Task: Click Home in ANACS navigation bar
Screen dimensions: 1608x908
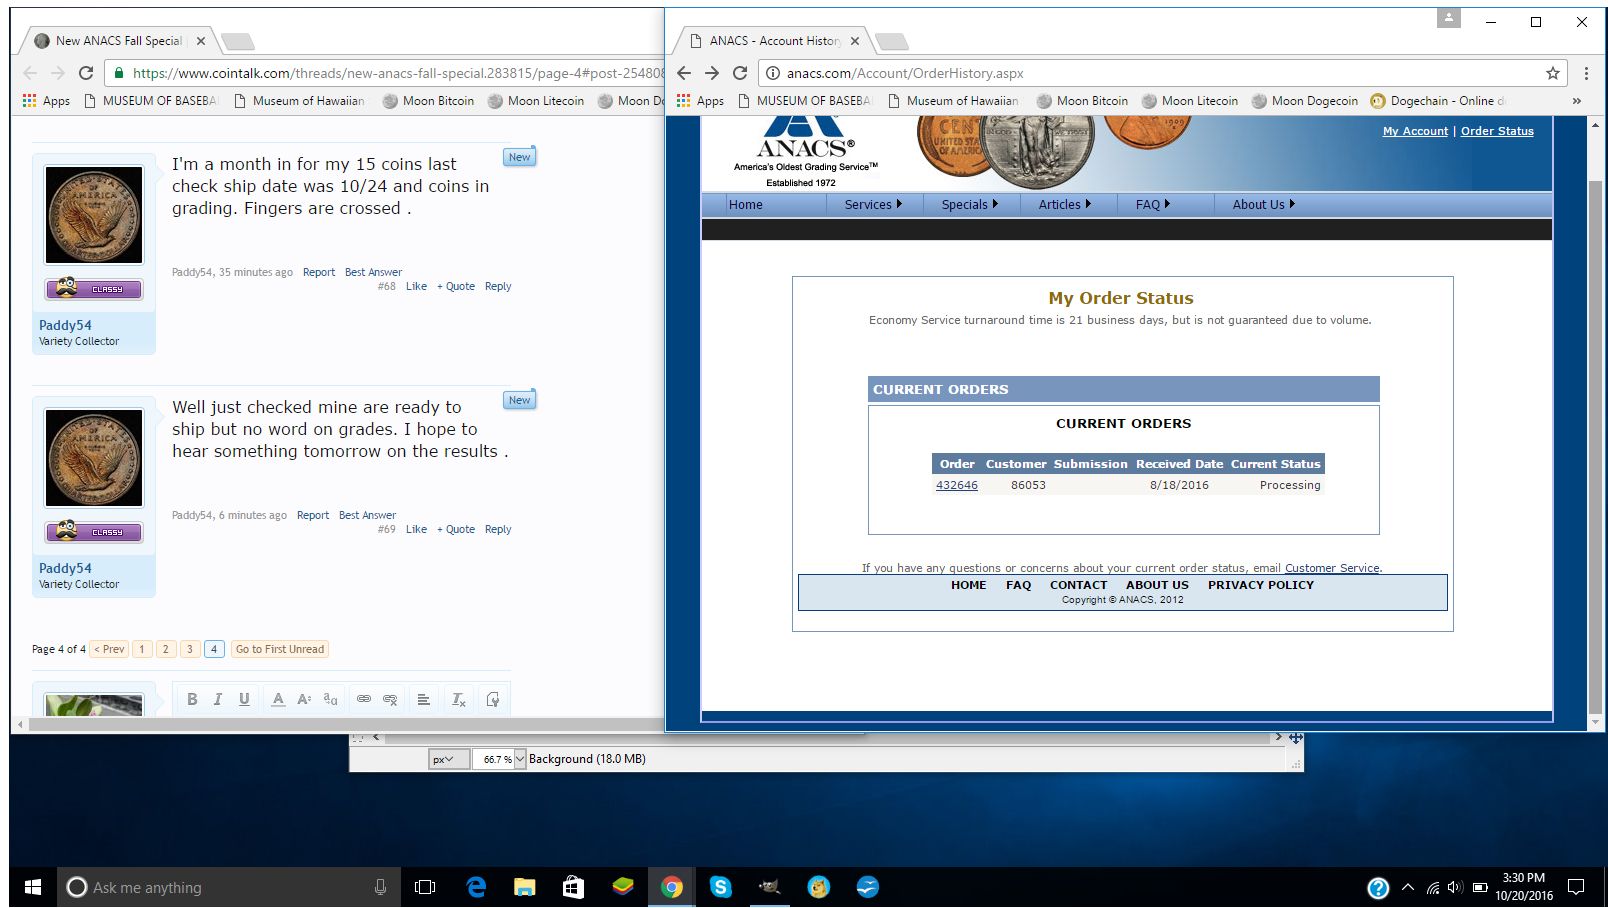Action: 746,204
